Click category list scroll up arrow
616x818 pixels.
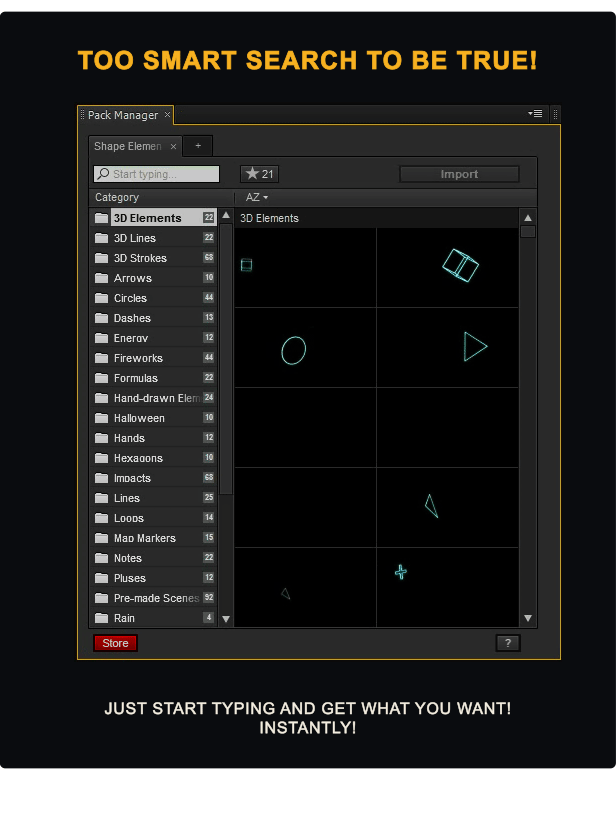[226, 215]
